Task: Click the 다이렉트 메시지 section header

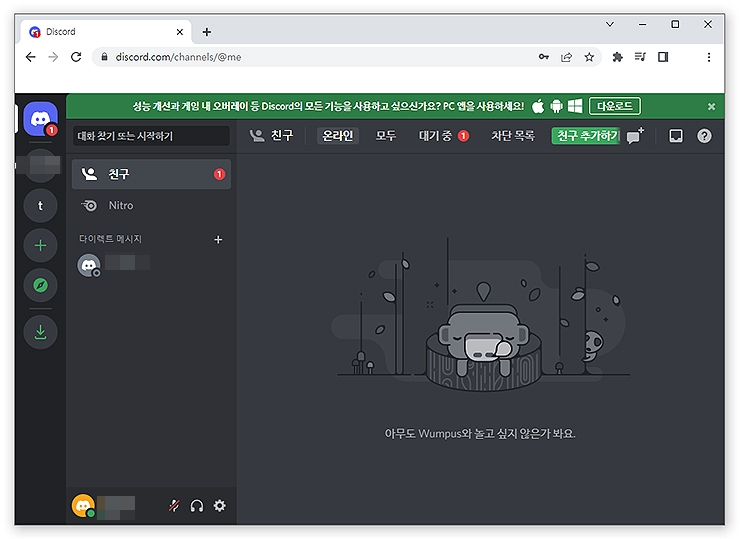Action: (110, 239)
